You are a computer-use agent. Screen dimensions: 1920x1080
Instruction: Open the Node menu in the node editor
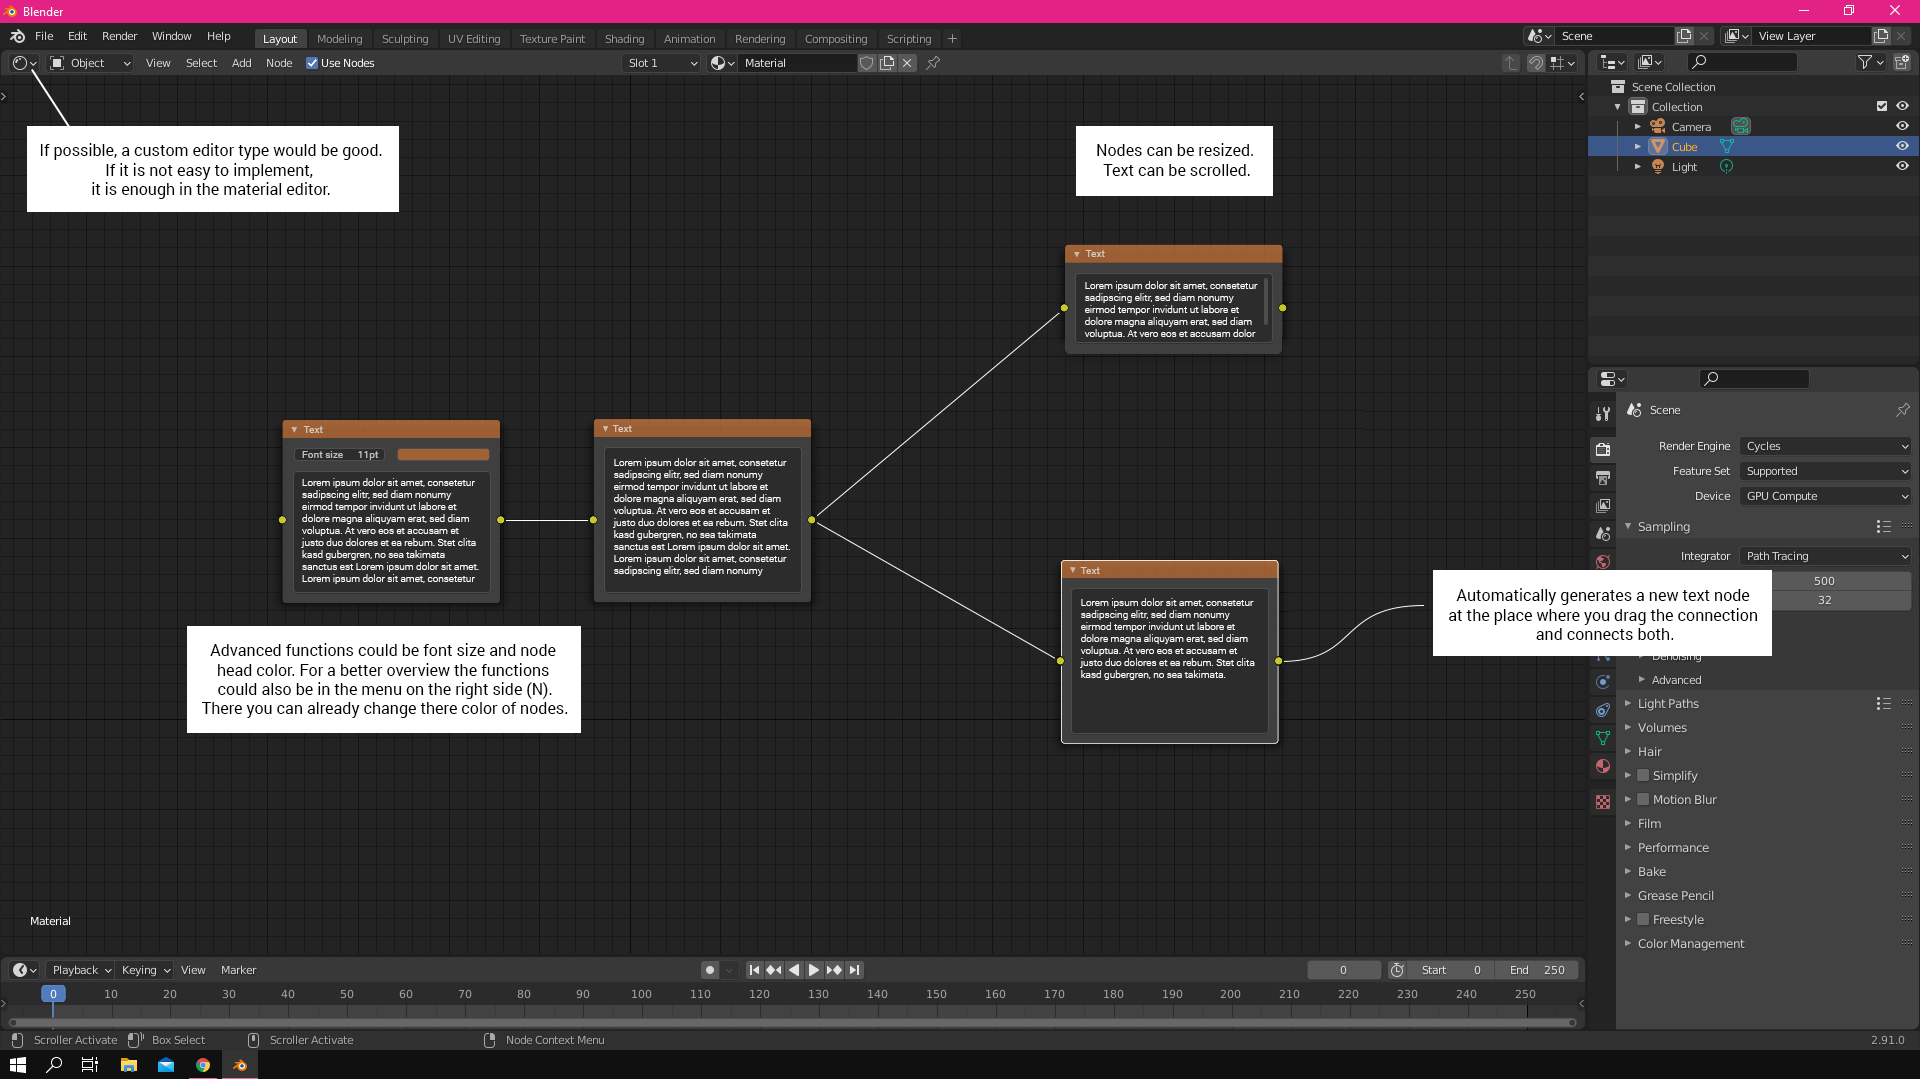(279, 63)
